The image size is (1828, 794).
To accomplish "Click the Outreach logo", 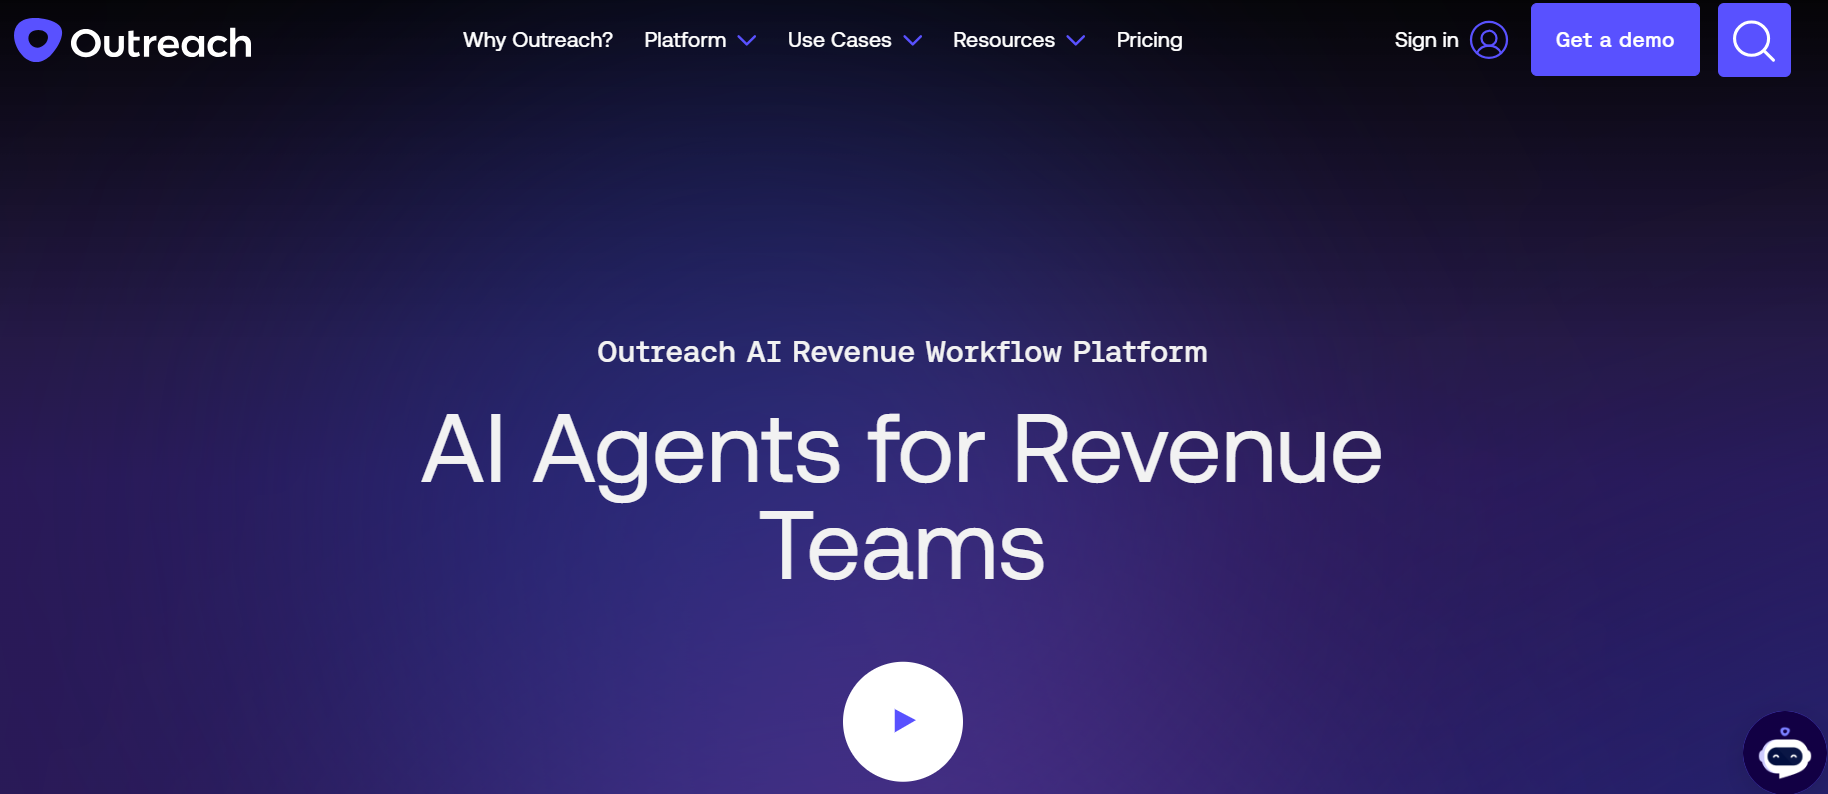I will [133, 41].
